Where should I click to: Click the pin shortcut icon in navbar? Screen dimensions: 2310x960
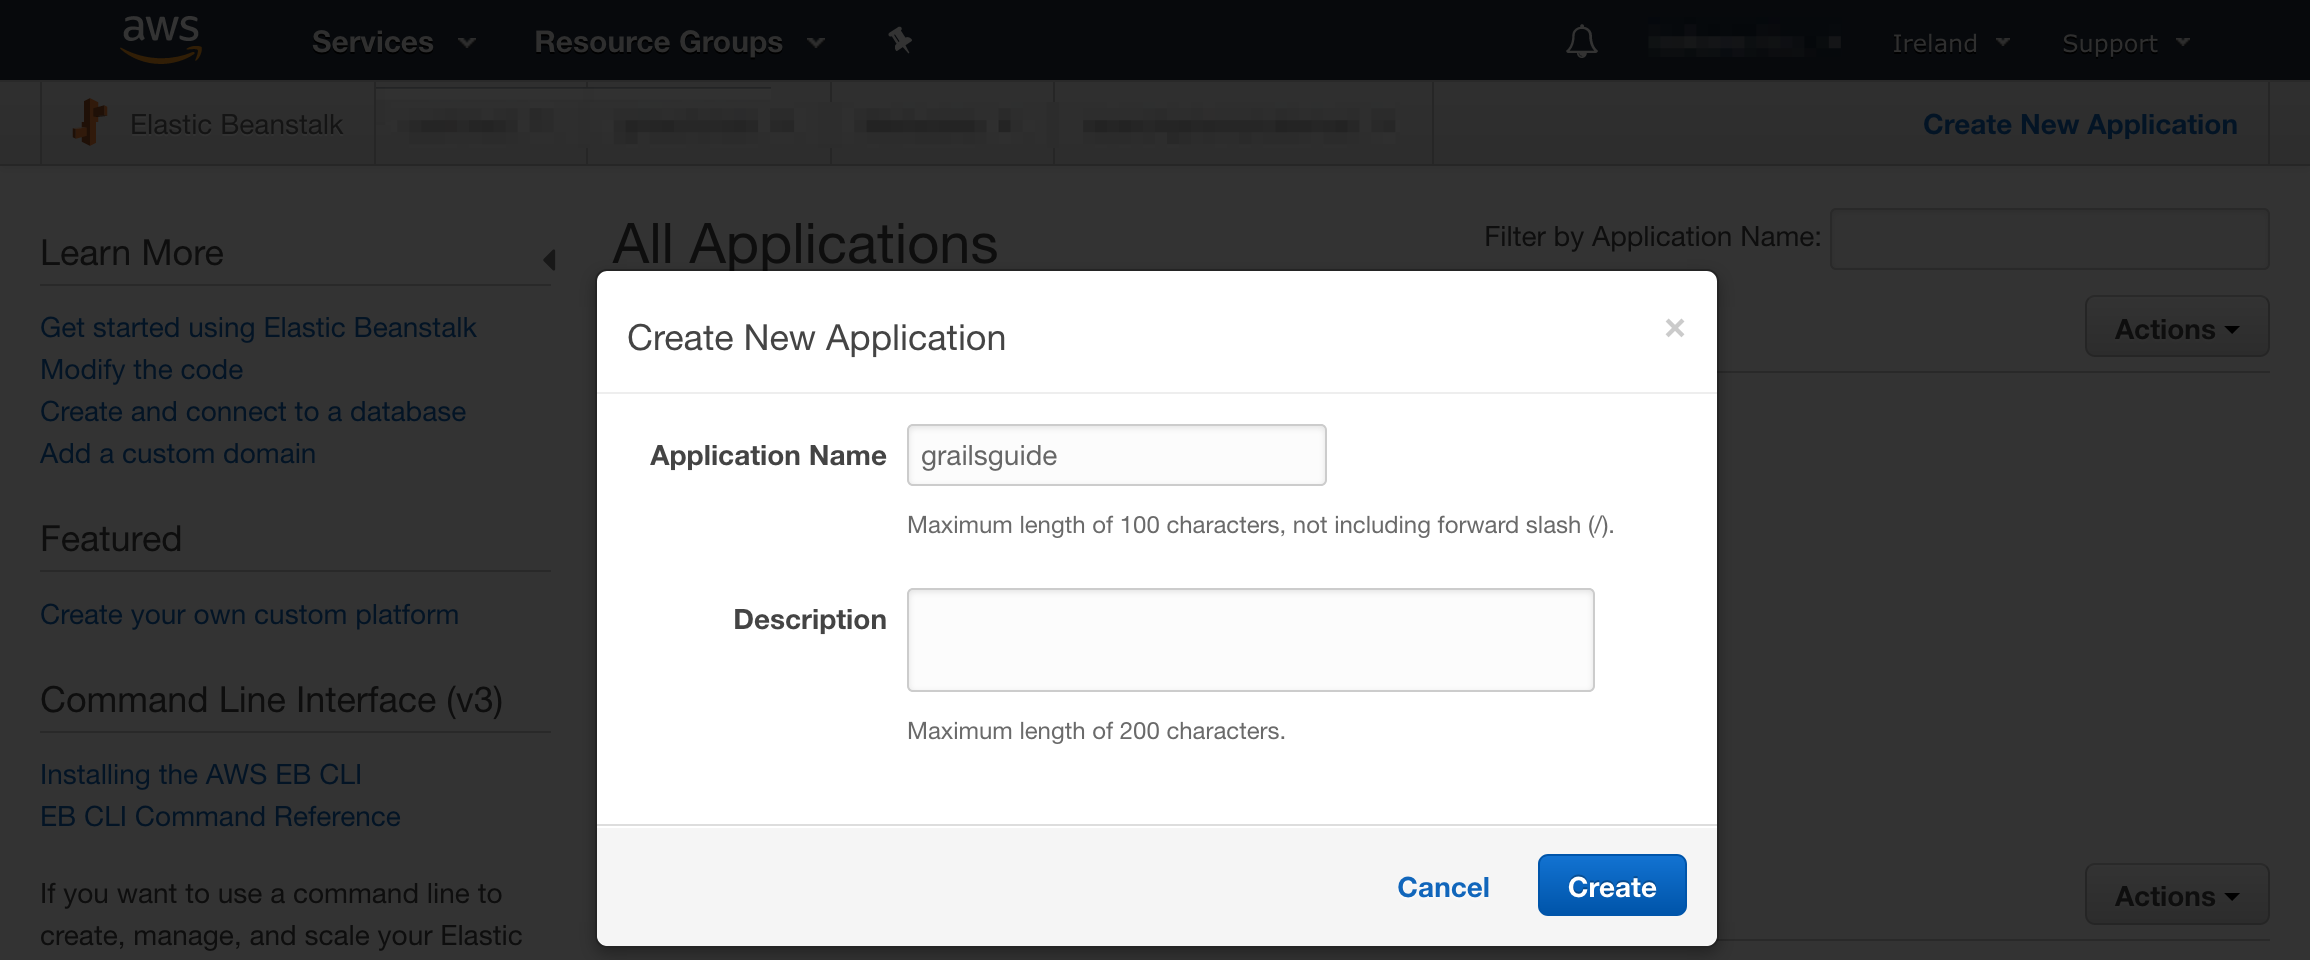click(900, 40)
